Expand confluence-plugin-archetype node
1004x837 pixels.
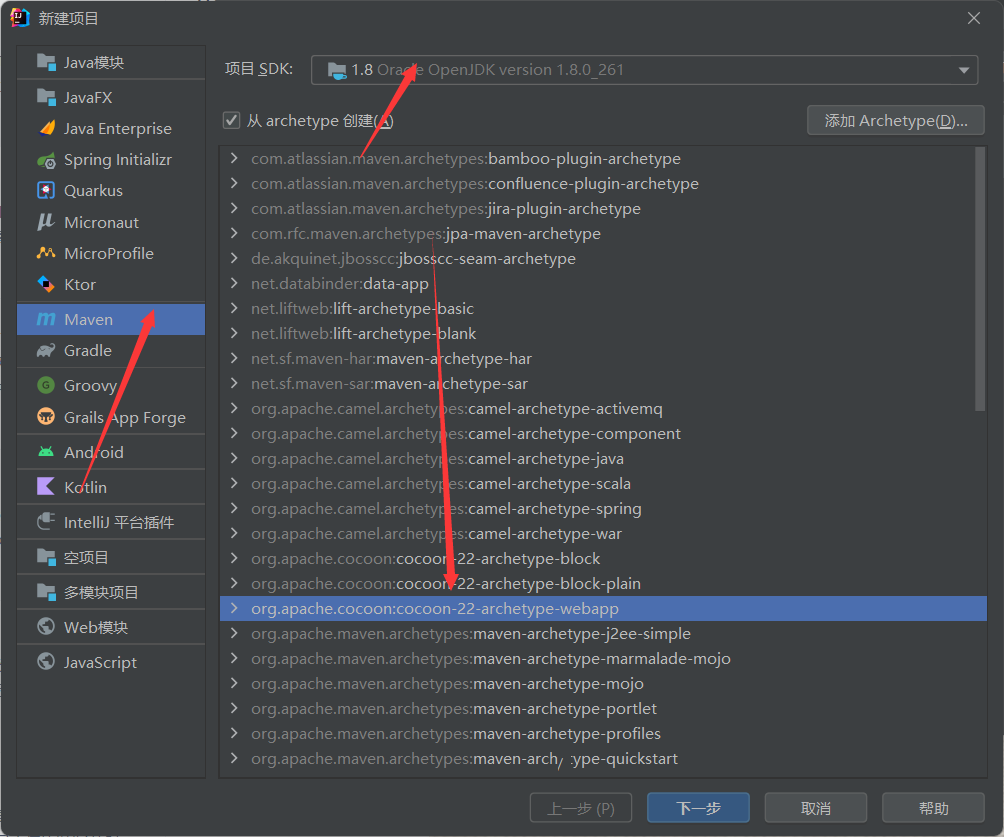coord(234,183)
